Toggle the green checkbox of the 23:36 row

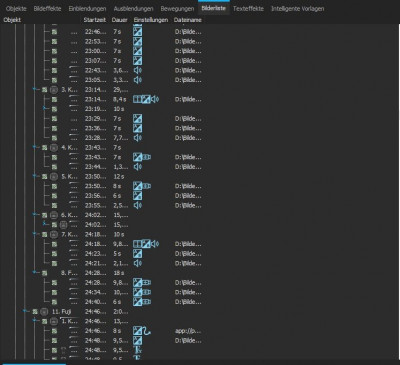[x=54, y=128]
